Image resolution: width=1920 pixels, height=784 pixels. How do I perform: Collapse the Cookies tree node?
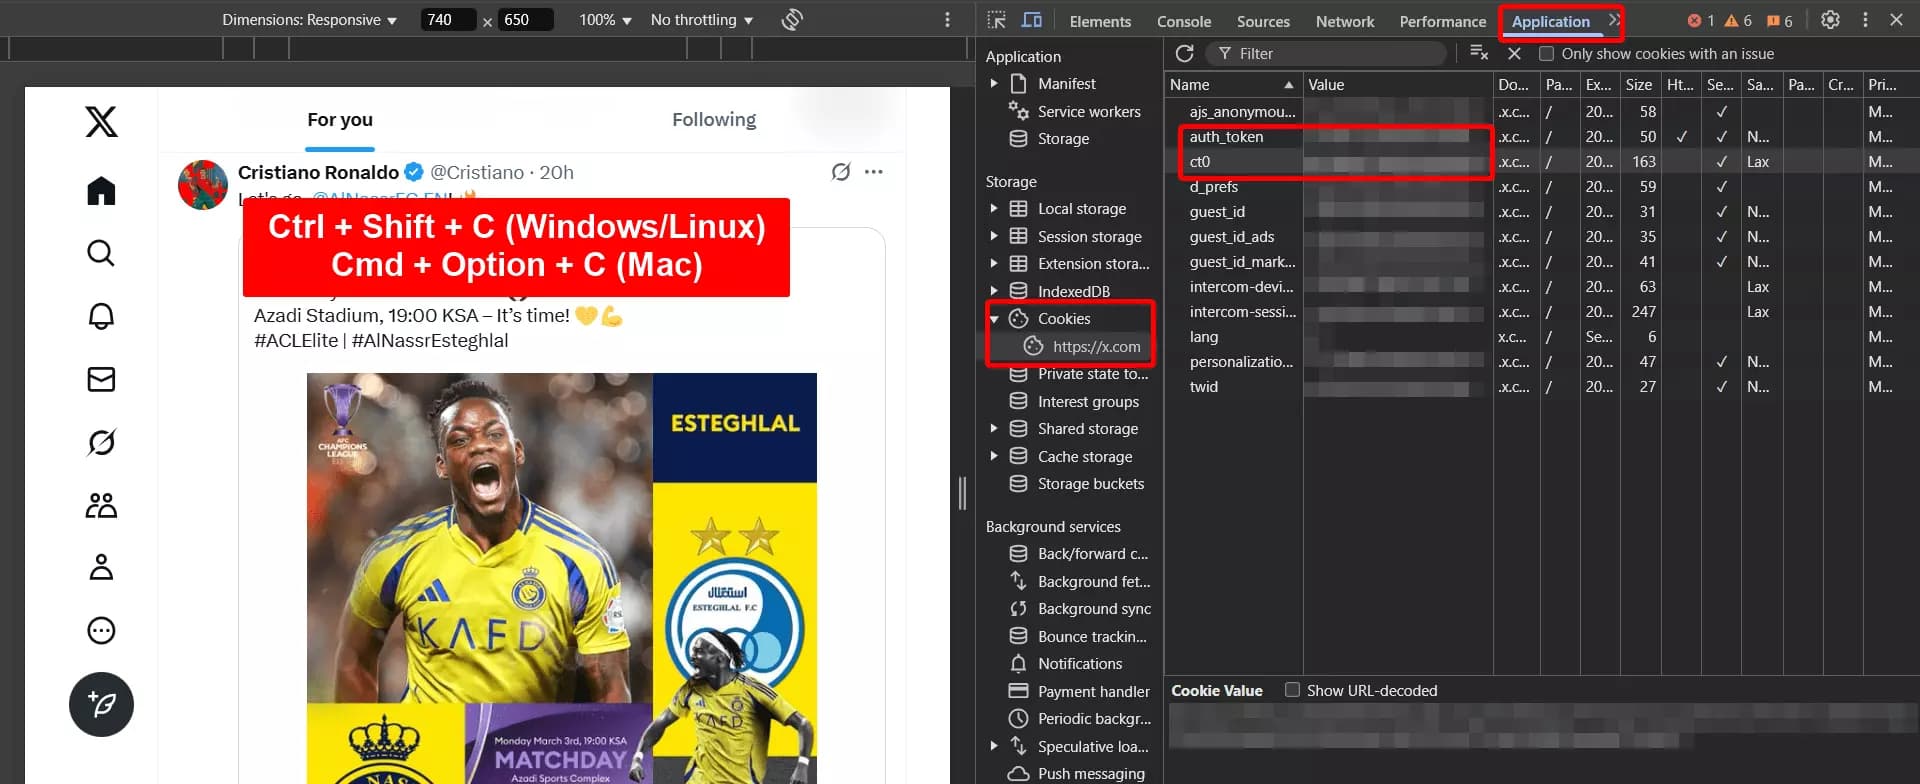(994, 319)
